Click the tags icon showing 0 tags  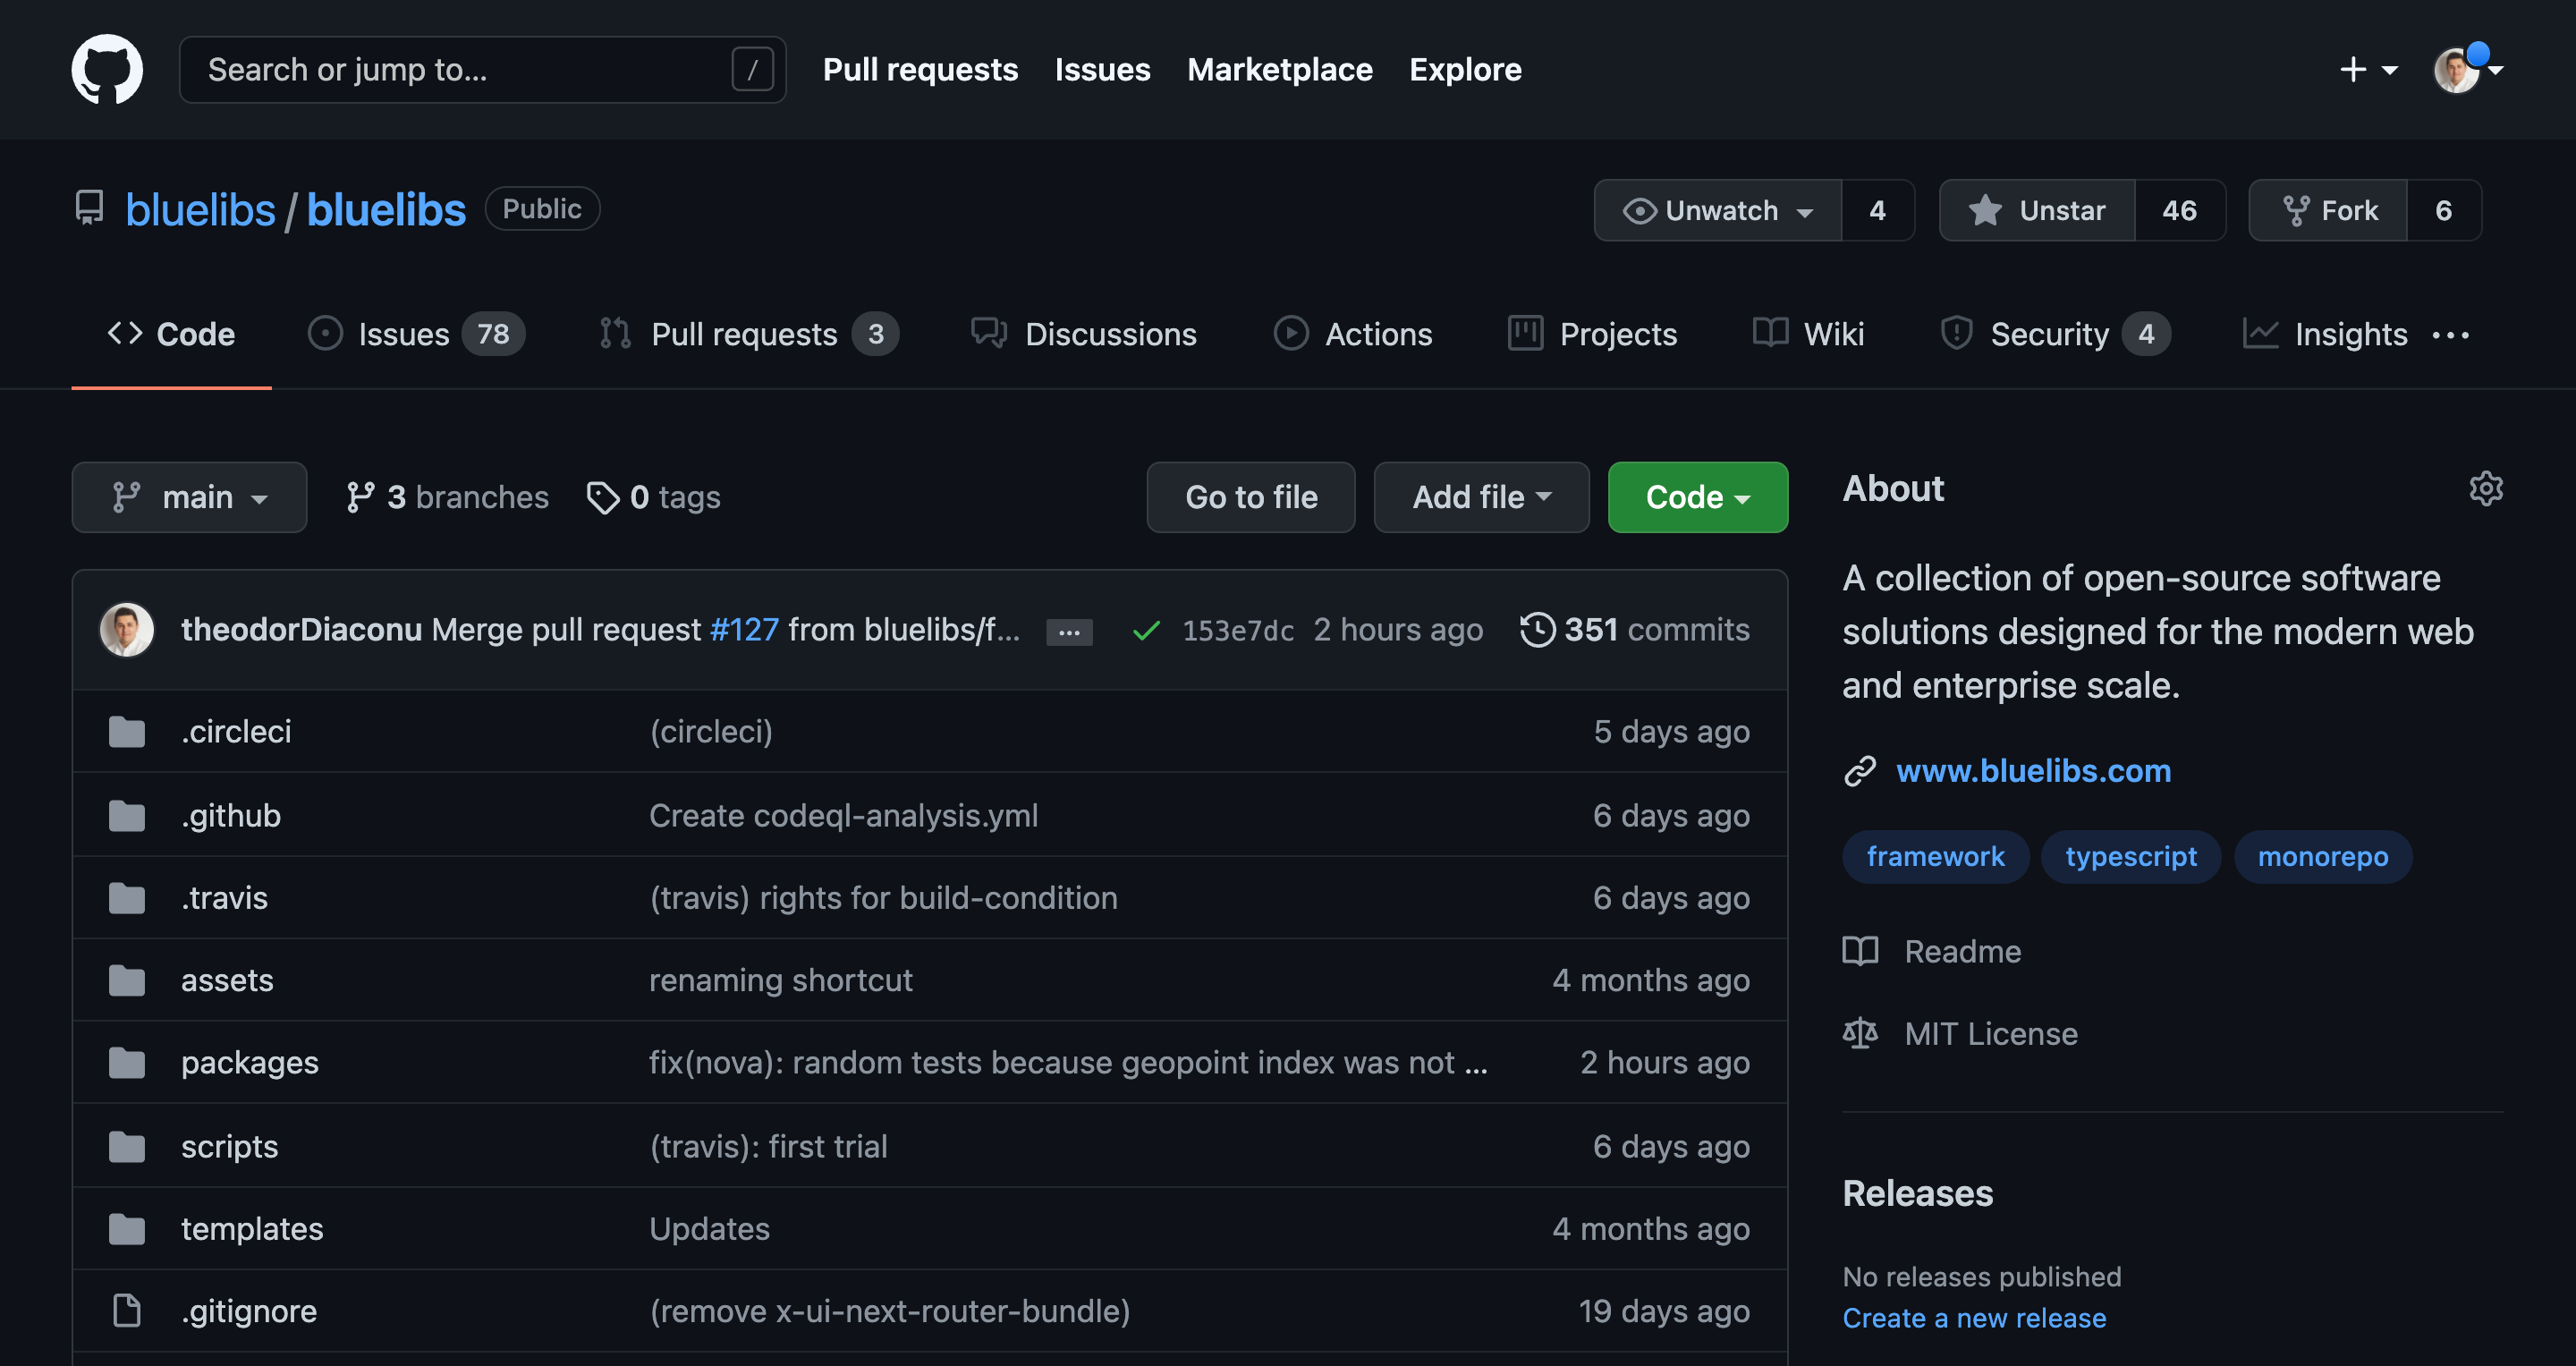(x=602, y=497)
